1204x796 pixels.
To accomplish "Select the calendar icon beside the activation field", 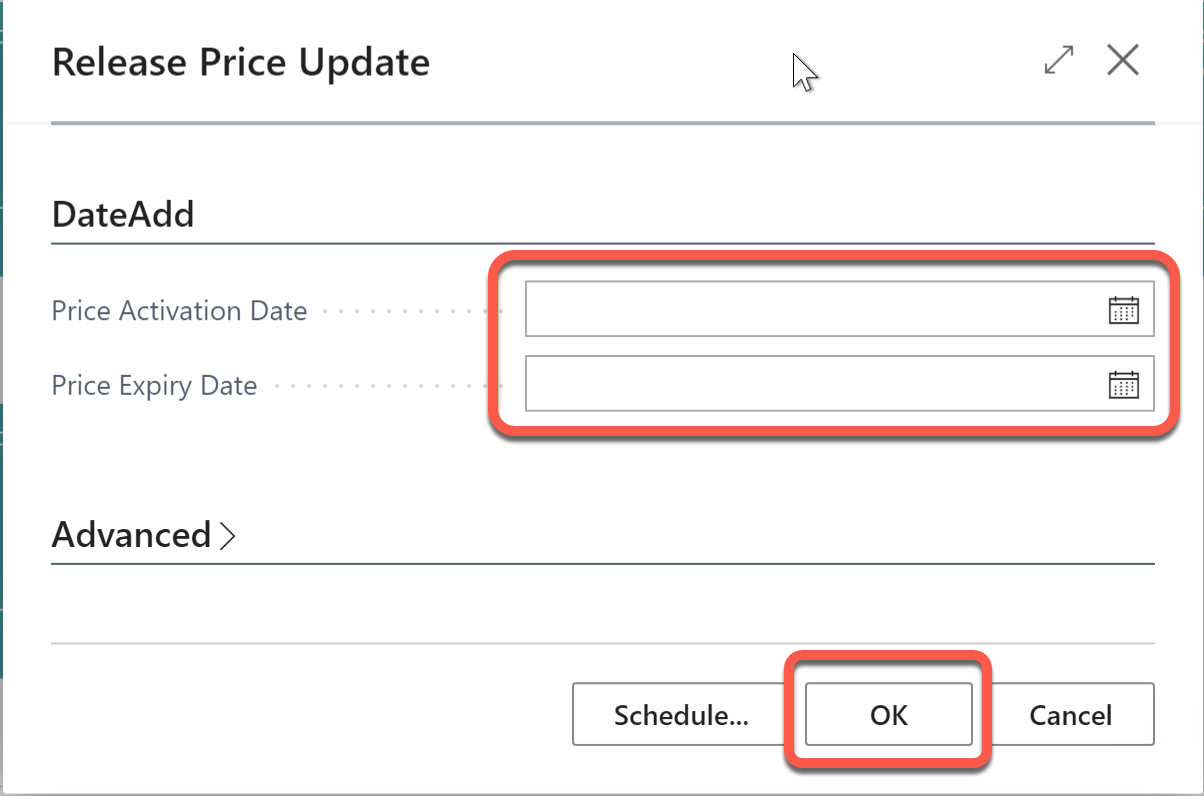I will pyautogui.click(x=1124, y=310).
